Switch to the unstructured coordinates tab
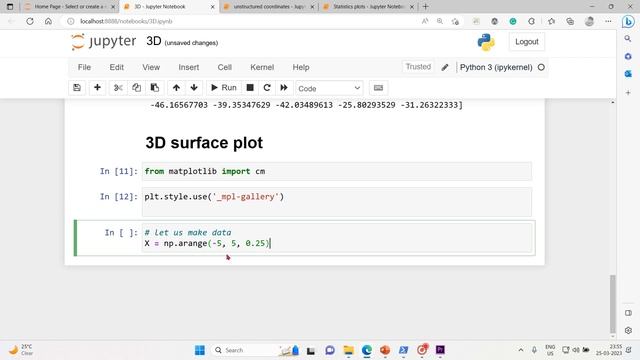The image size is (640, 360). click(268, 7)
